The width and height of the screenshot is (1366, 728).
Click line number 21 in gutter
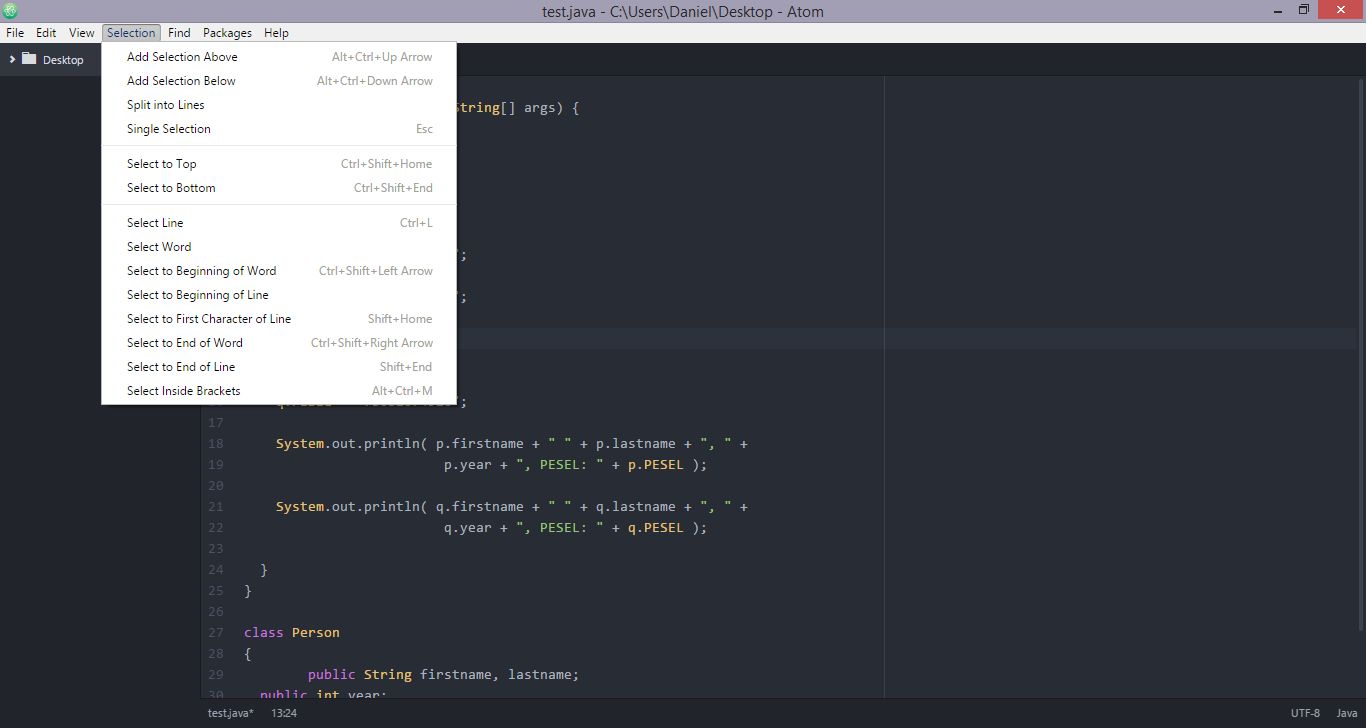tap(216, 507)
